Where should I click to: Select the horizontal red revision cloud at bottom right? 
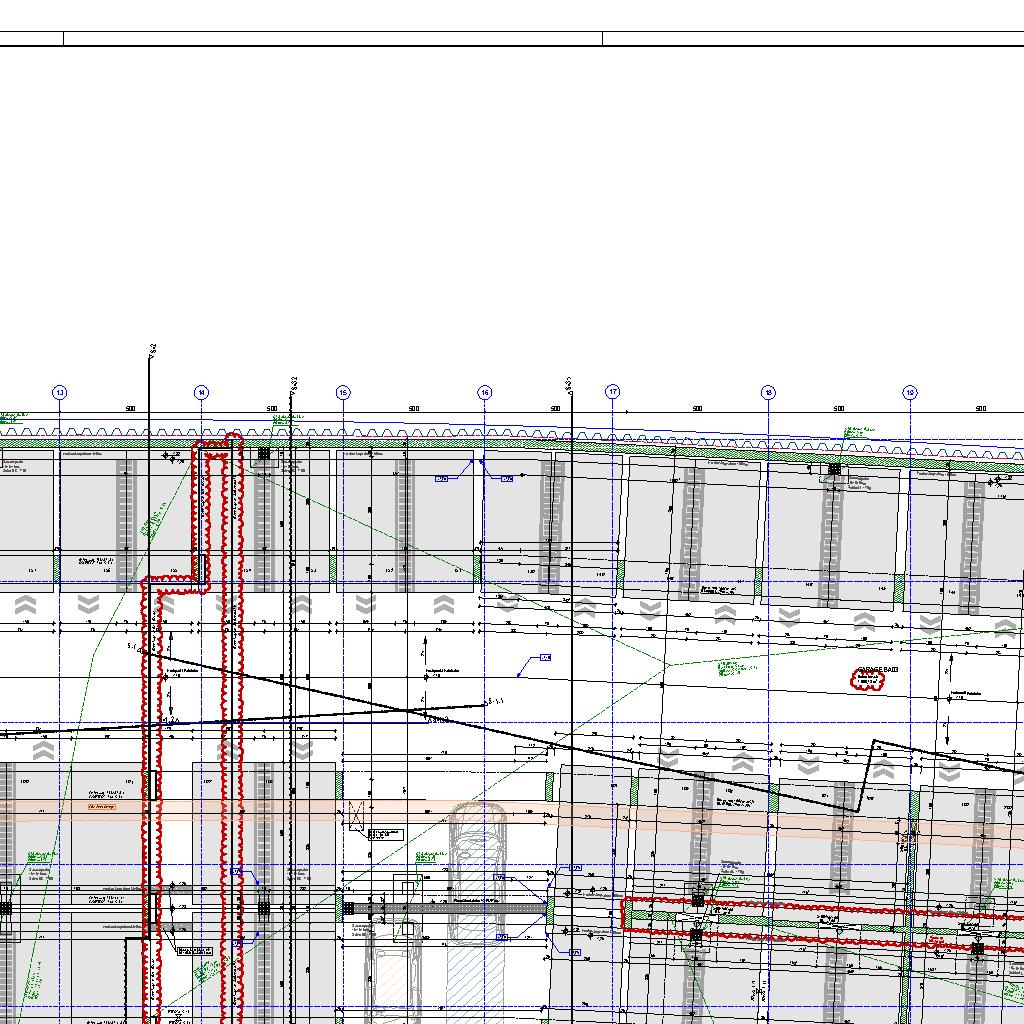[820, 921]
